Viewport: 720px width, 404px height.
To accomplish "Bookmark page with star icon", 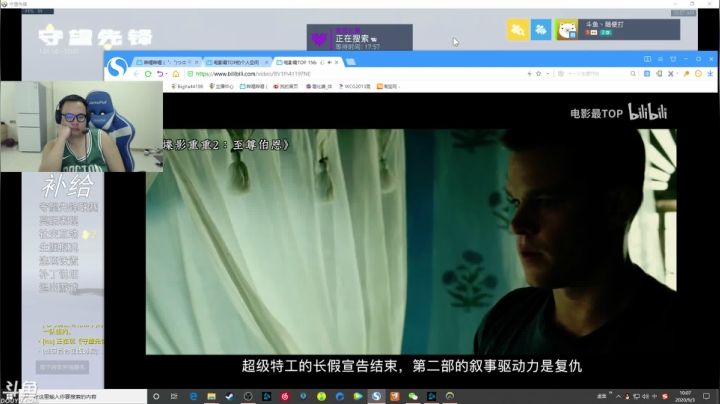I will 539,74.
